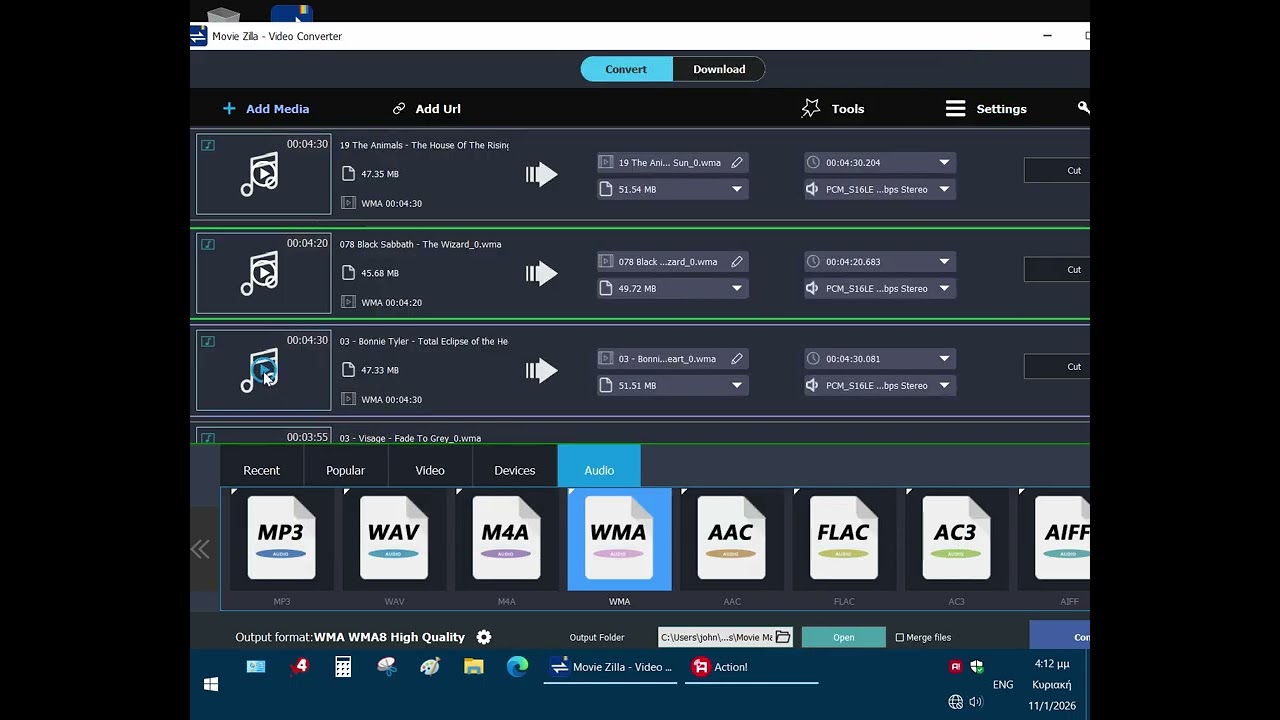Open the Settings hamburger icon
This screenshot has width=1280, height=720.
click(956, 108)
